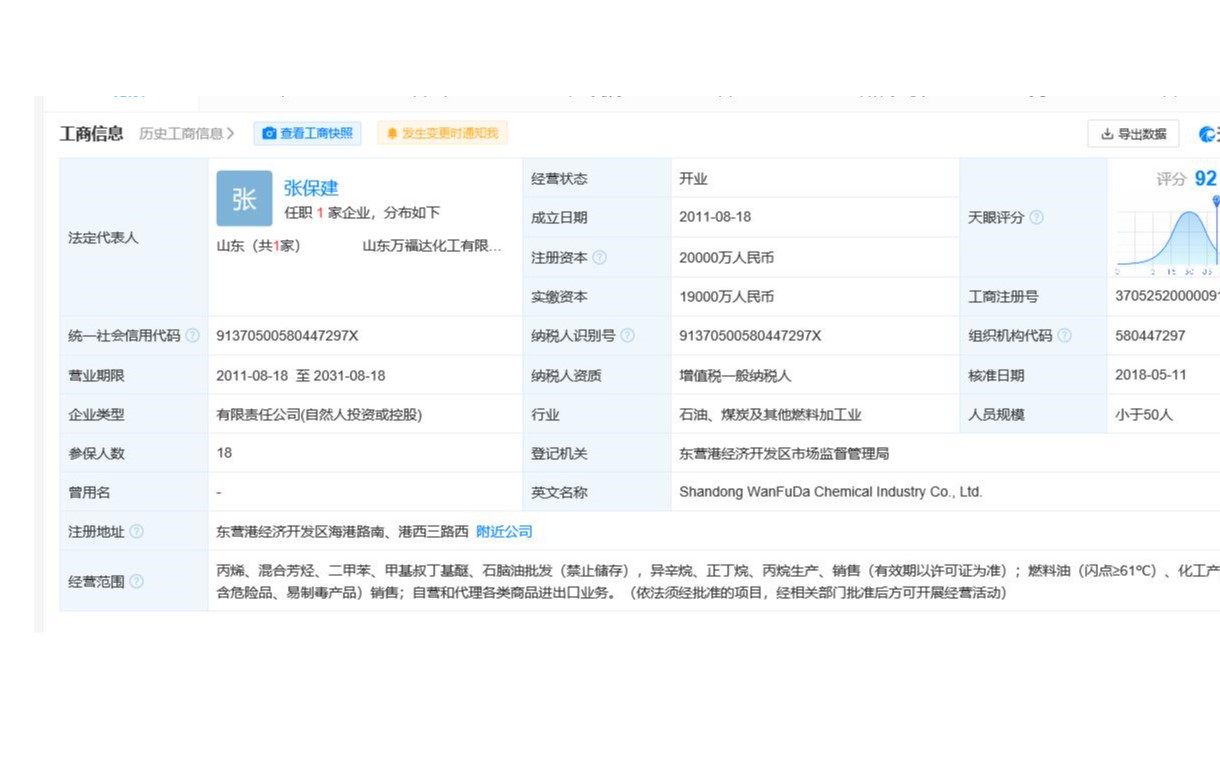The height and width of the screenshot is (762, 1220).
Task: Select company type 有限责任公司(自然人投资或控股)
Action: (x=319, y=415)
